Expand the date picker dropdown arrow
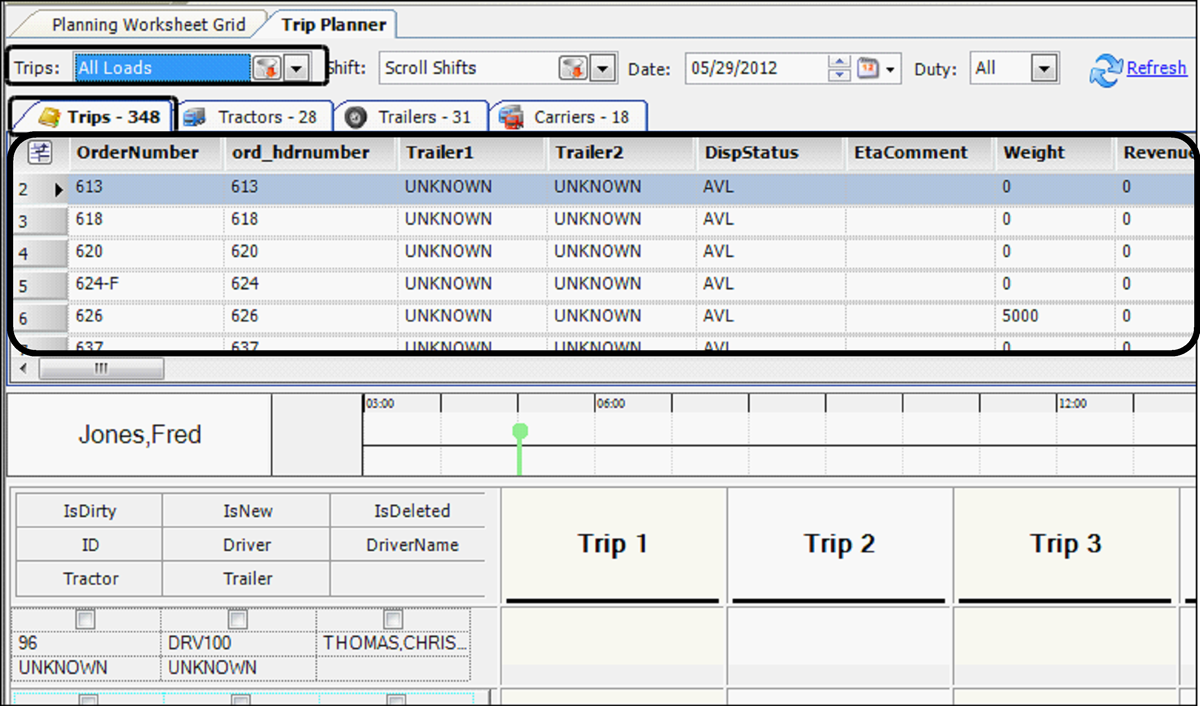This screenshot has width=1200, height=706. [890, 69]
